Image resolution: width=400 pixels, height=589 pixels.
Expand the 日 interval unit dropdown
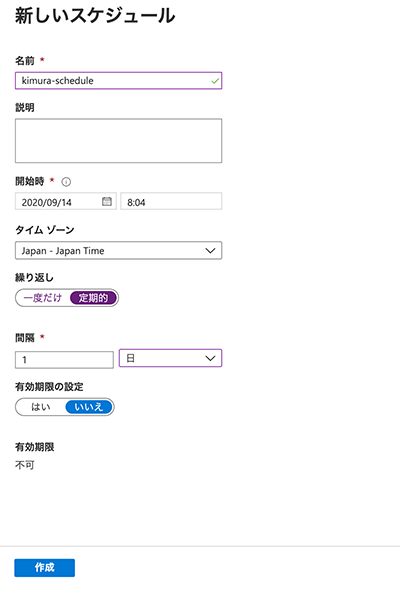coord(171,358)
